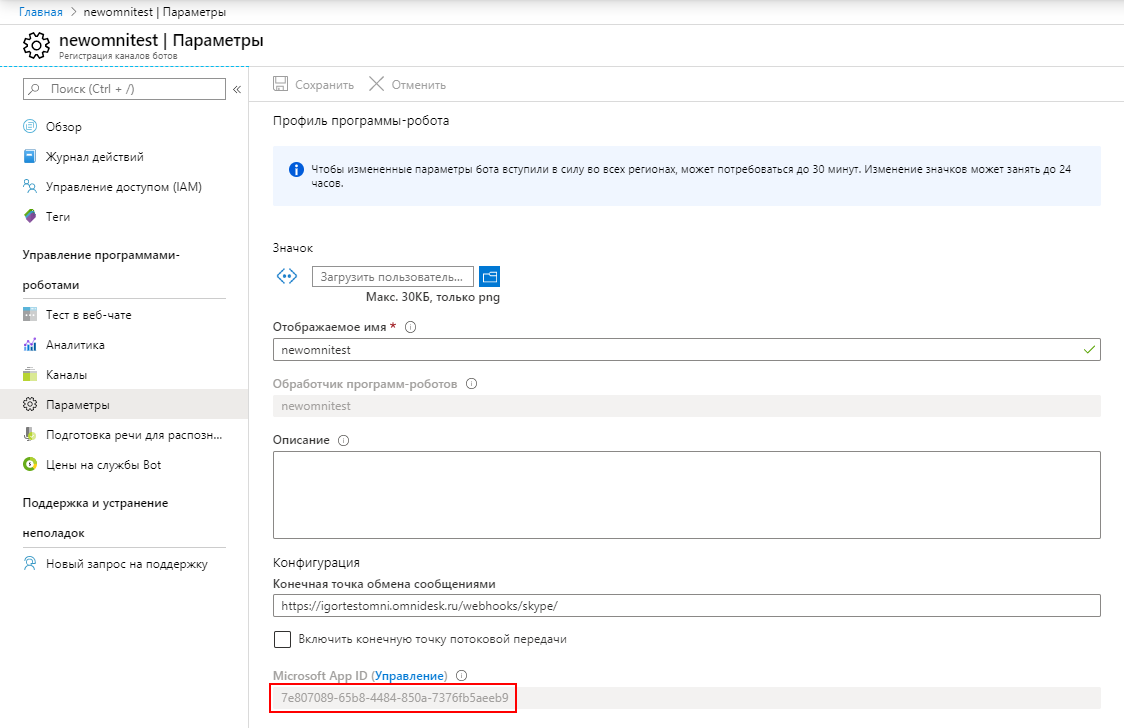Screen dimensions: 1124x728
Task: Click the Microsoft App ID value field
Action: click(x=687, y=698)
